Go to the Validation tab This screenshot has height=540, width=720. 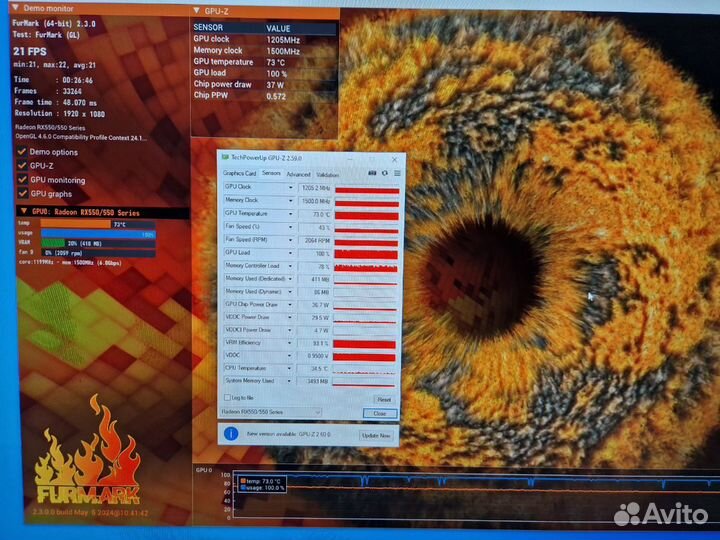point(327,175)
